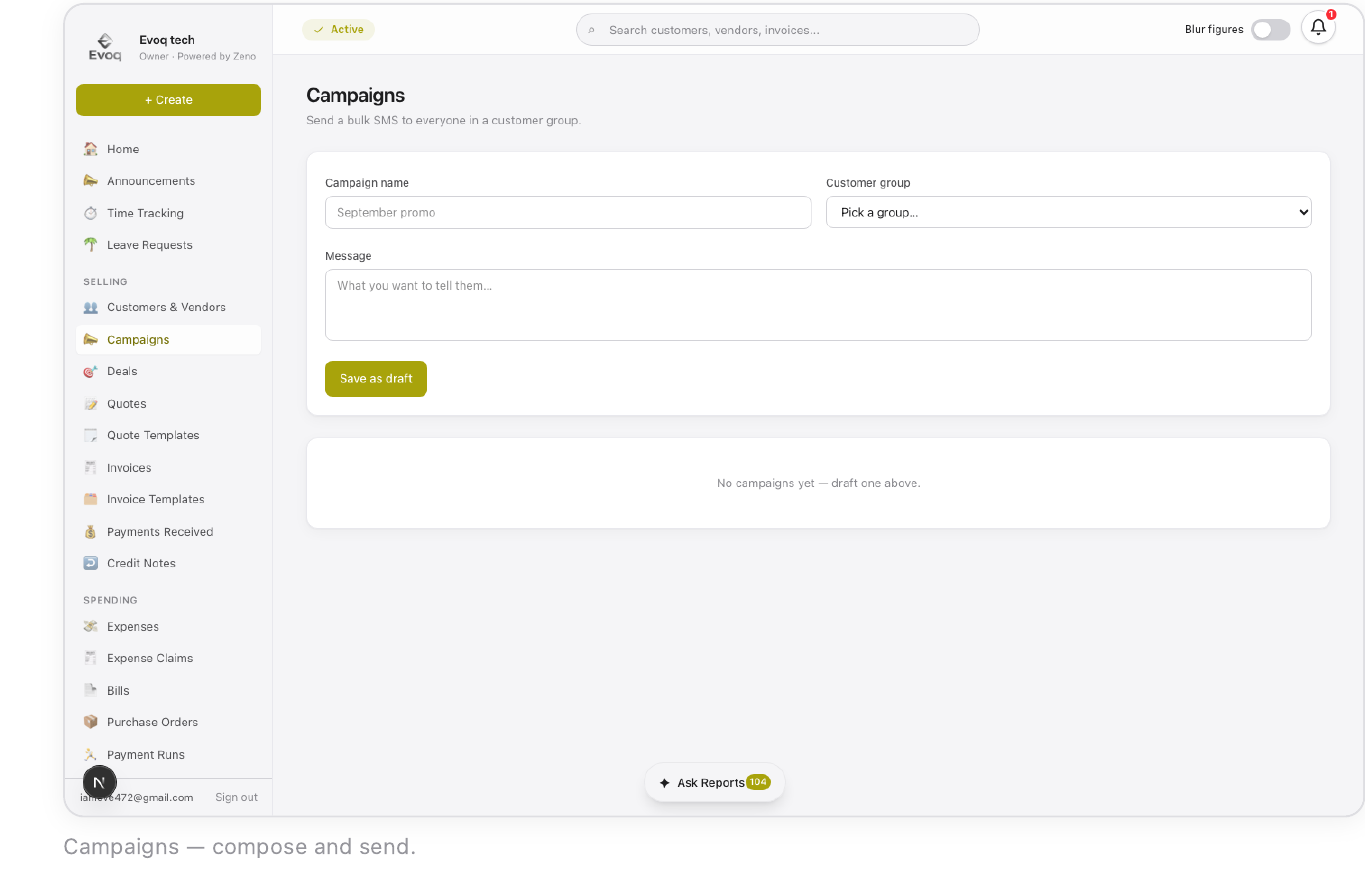Screen dimensions: 1365x881
Task: Click Quote Templates label in sidebar
Action: pyautogui.click(x=153, y=435)
